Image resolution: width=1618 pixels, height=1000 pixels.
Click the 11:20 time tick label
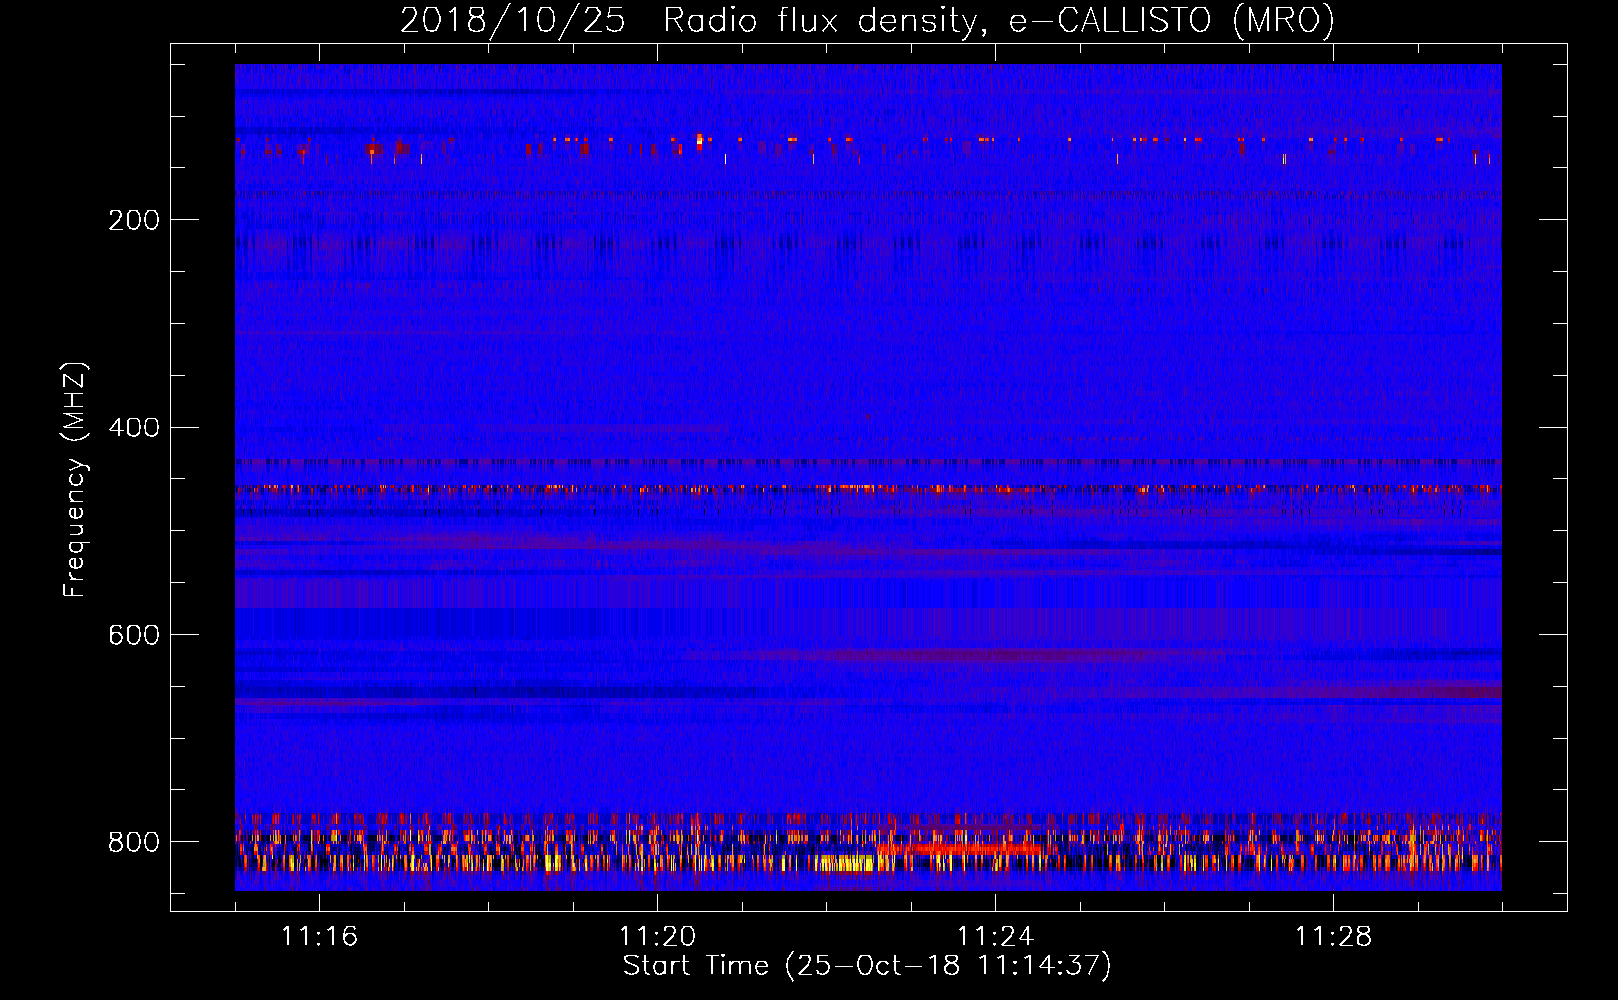(657, 937)
